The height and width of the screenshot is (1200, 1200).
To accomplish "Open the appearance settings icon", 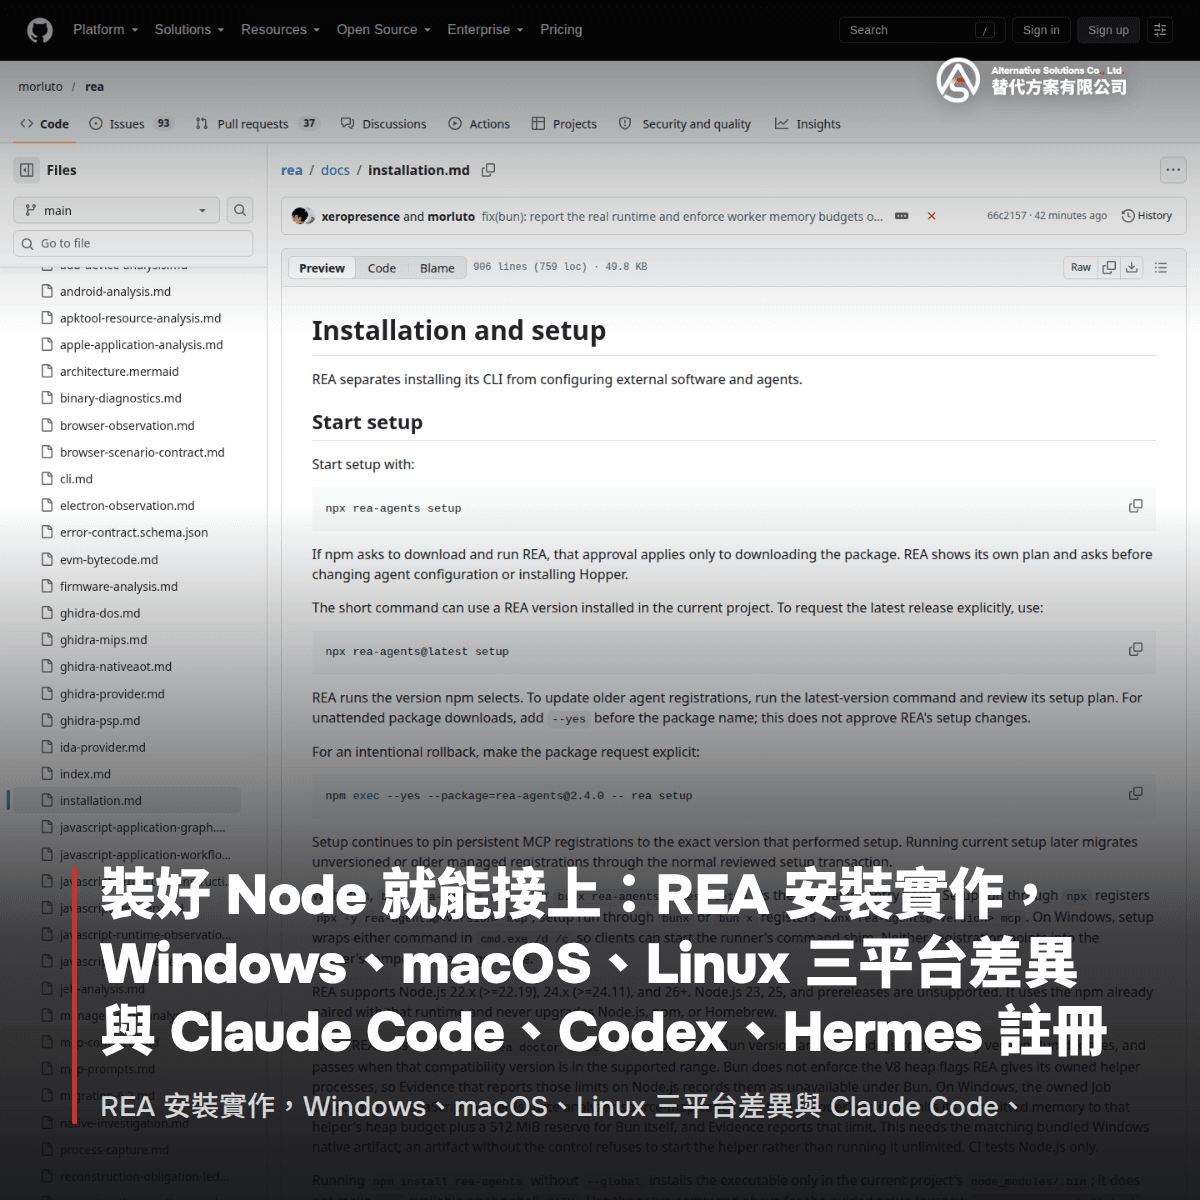I will (x=1160, y=30).
